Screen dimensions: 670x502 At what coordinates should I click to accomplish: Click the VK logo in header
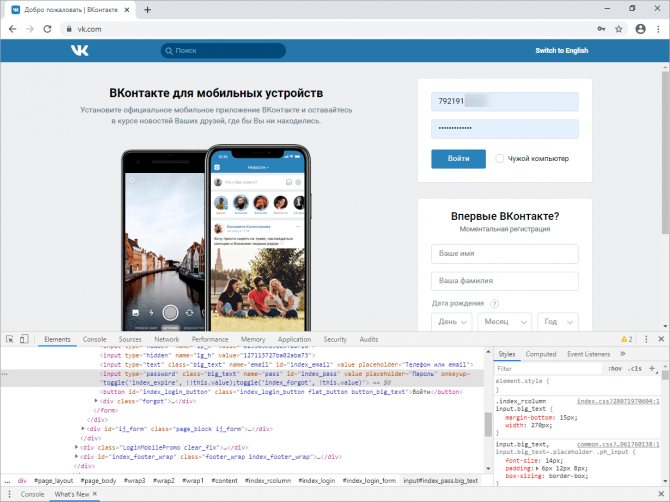79,50
